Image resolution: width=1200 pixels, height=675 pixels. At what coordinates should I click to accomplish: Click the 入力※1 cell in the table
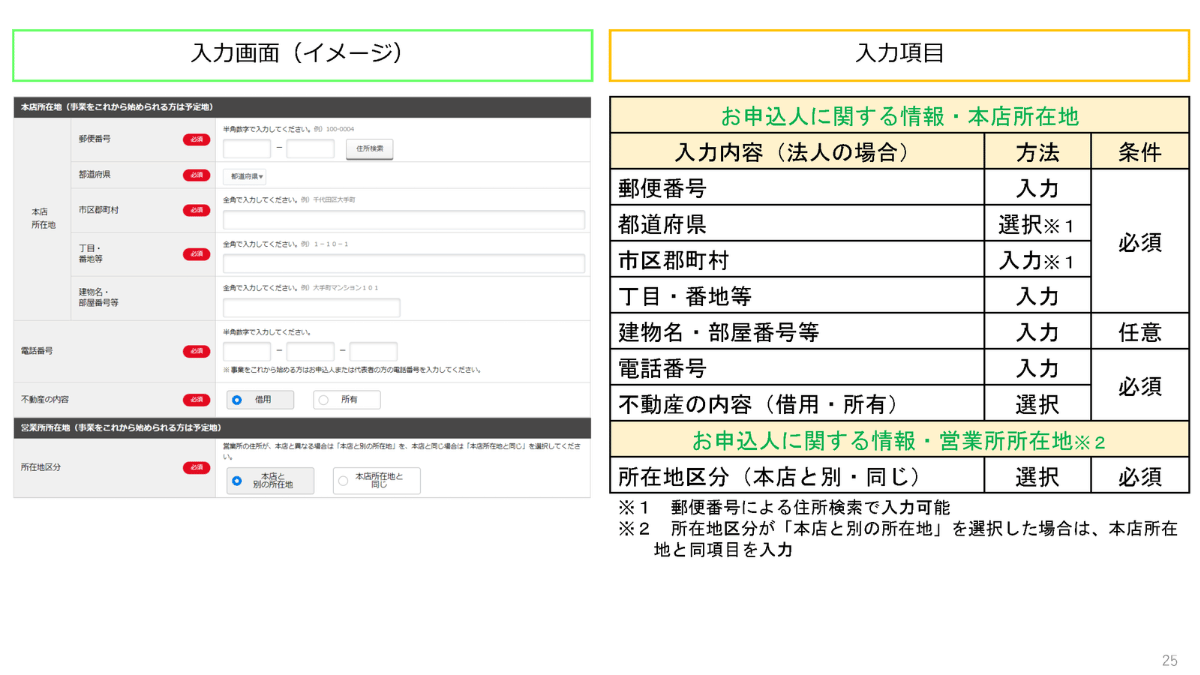point(1037,260)
